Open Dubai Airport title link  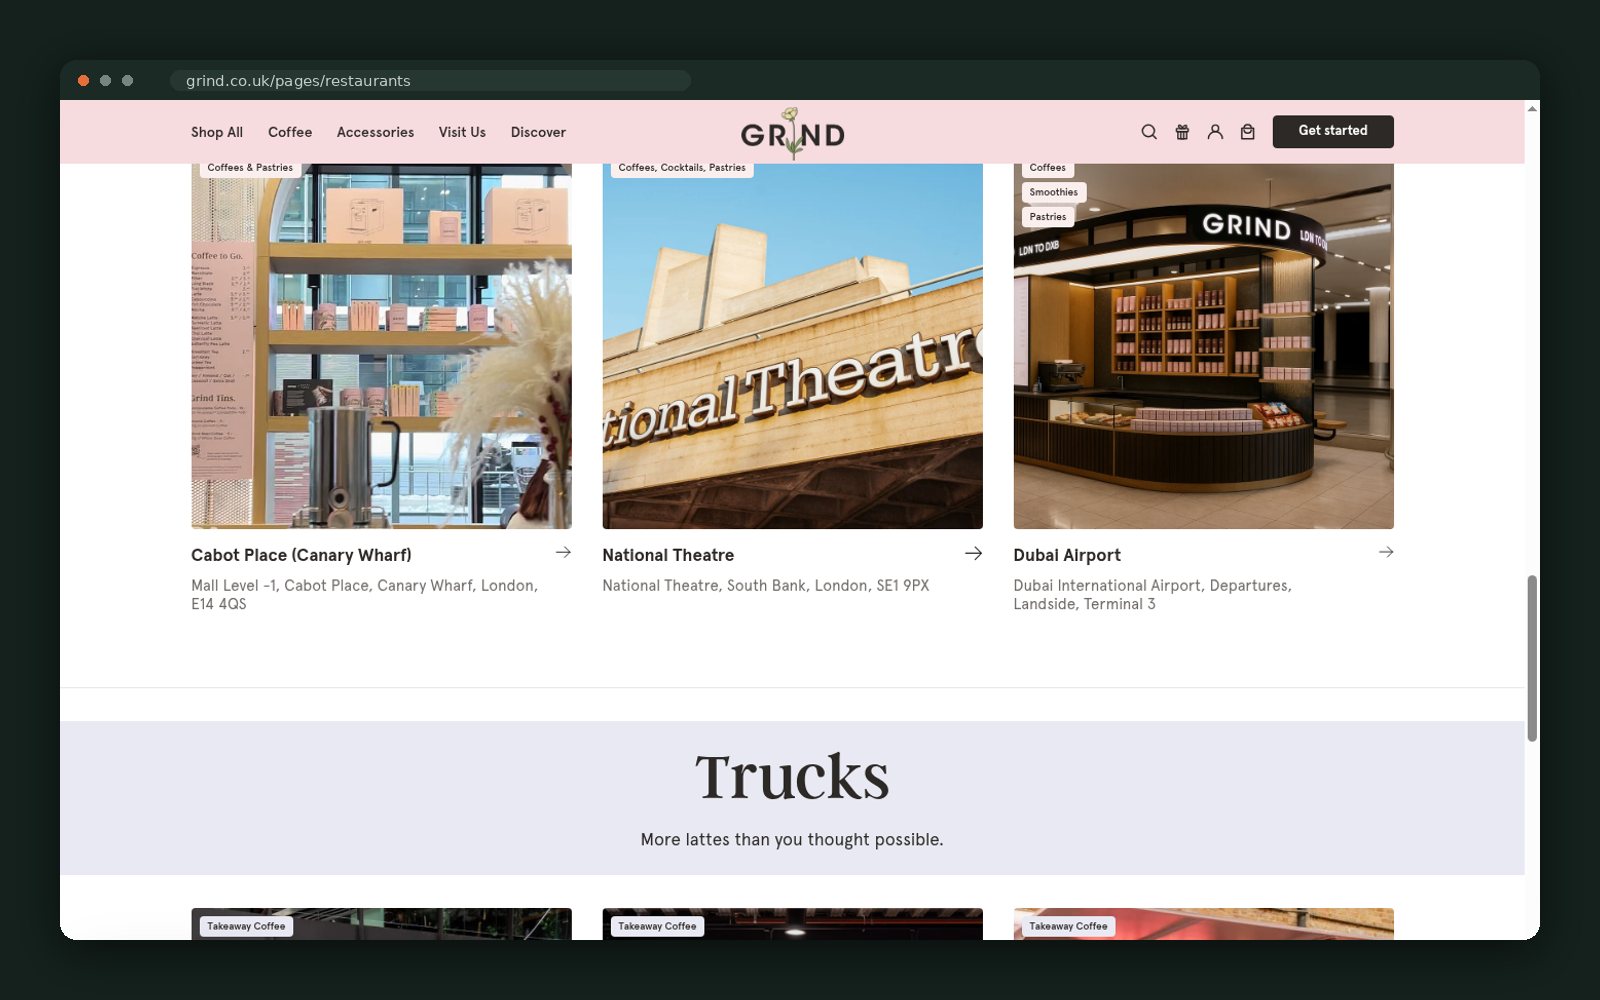pyautogui.click(x=1067, y=555)
